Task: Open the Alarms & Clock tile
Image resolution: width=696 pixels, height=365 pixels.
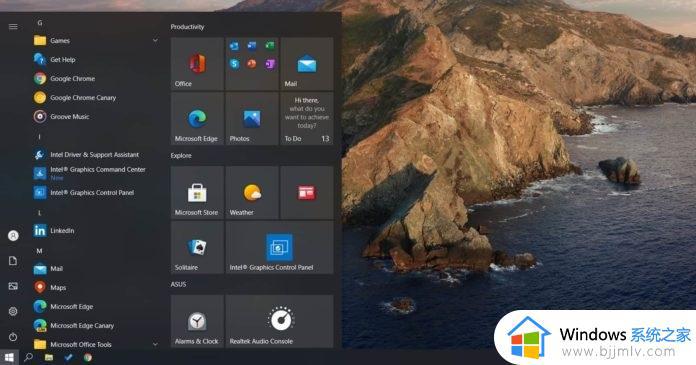Action: (x=197, y=321)
